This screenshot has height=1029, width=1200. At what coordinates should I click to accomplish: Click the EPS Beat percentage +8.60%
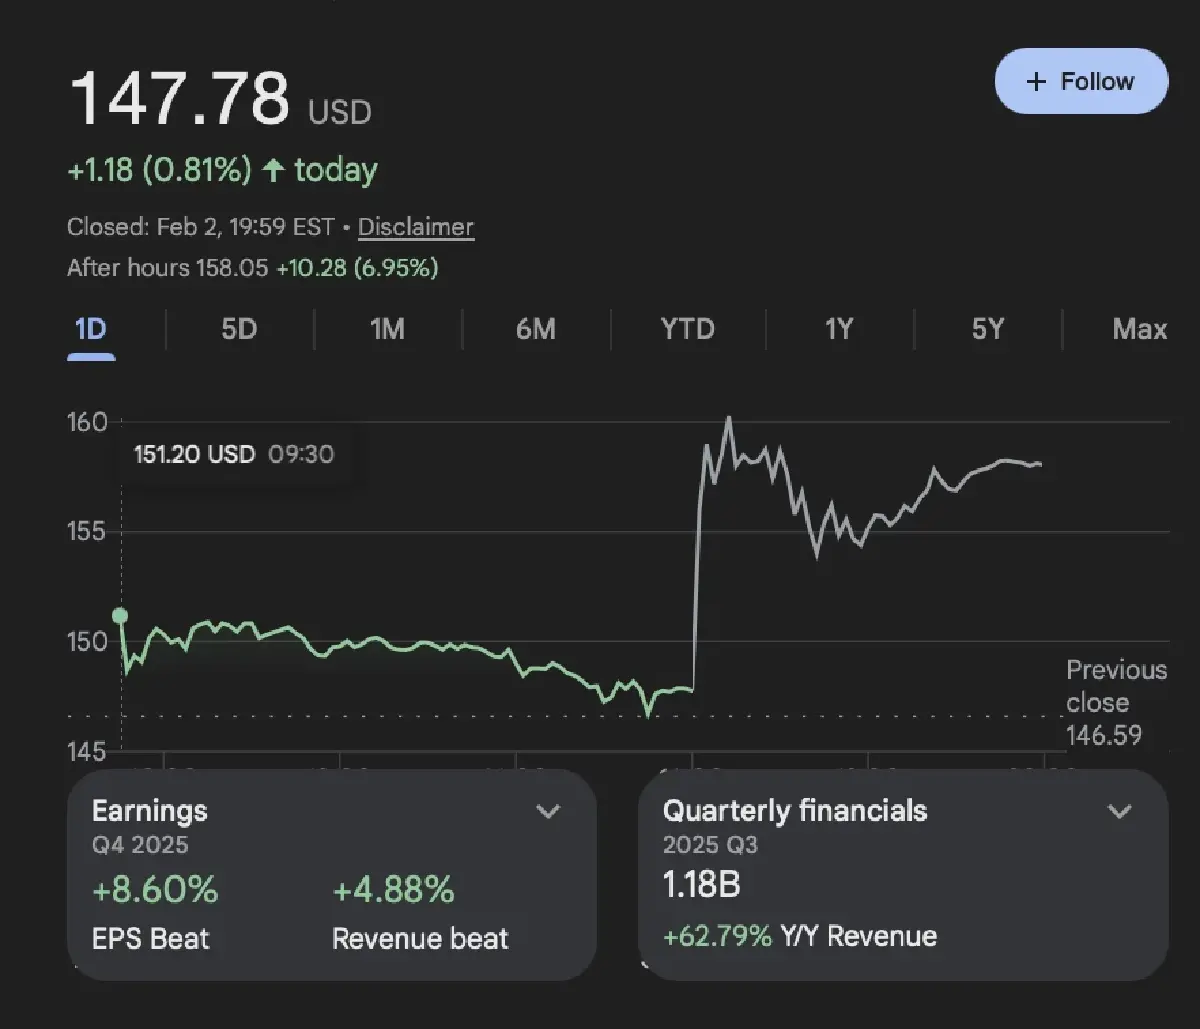coord(154,890)
